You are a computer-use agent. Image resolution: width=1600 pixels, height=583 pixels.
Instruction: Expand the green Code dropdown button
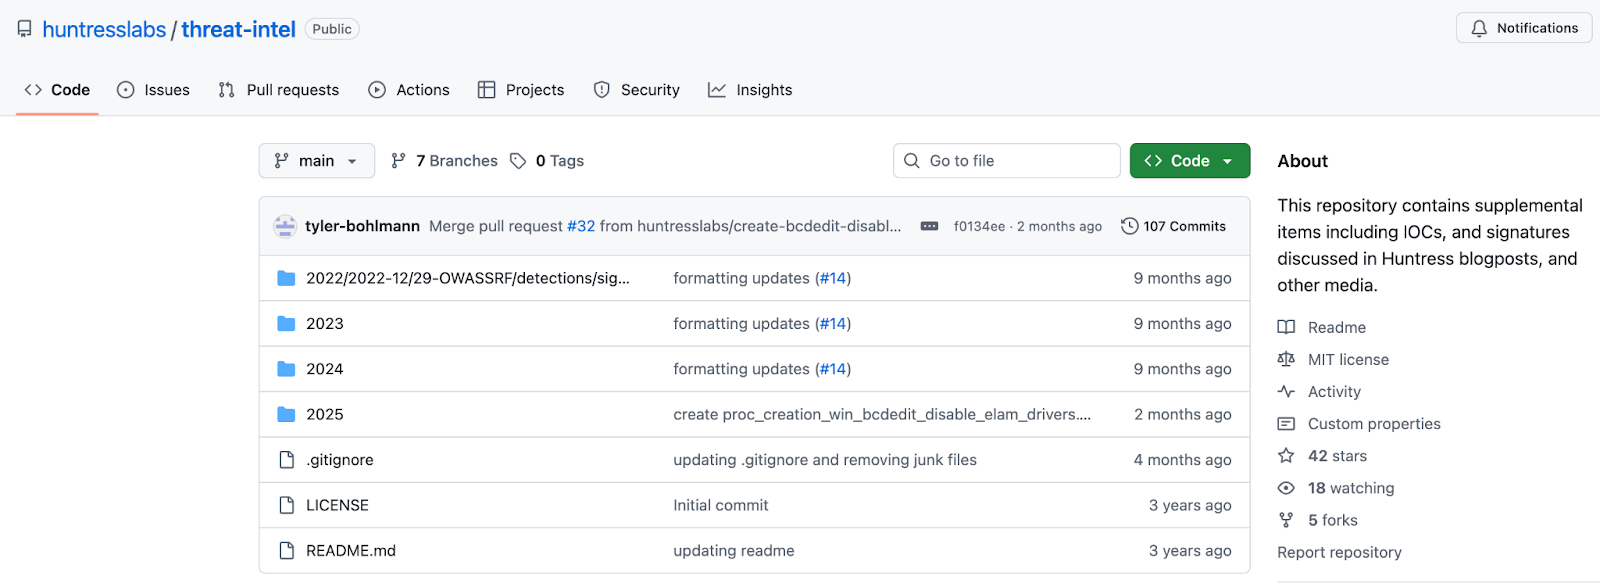tap(1190, 161)
